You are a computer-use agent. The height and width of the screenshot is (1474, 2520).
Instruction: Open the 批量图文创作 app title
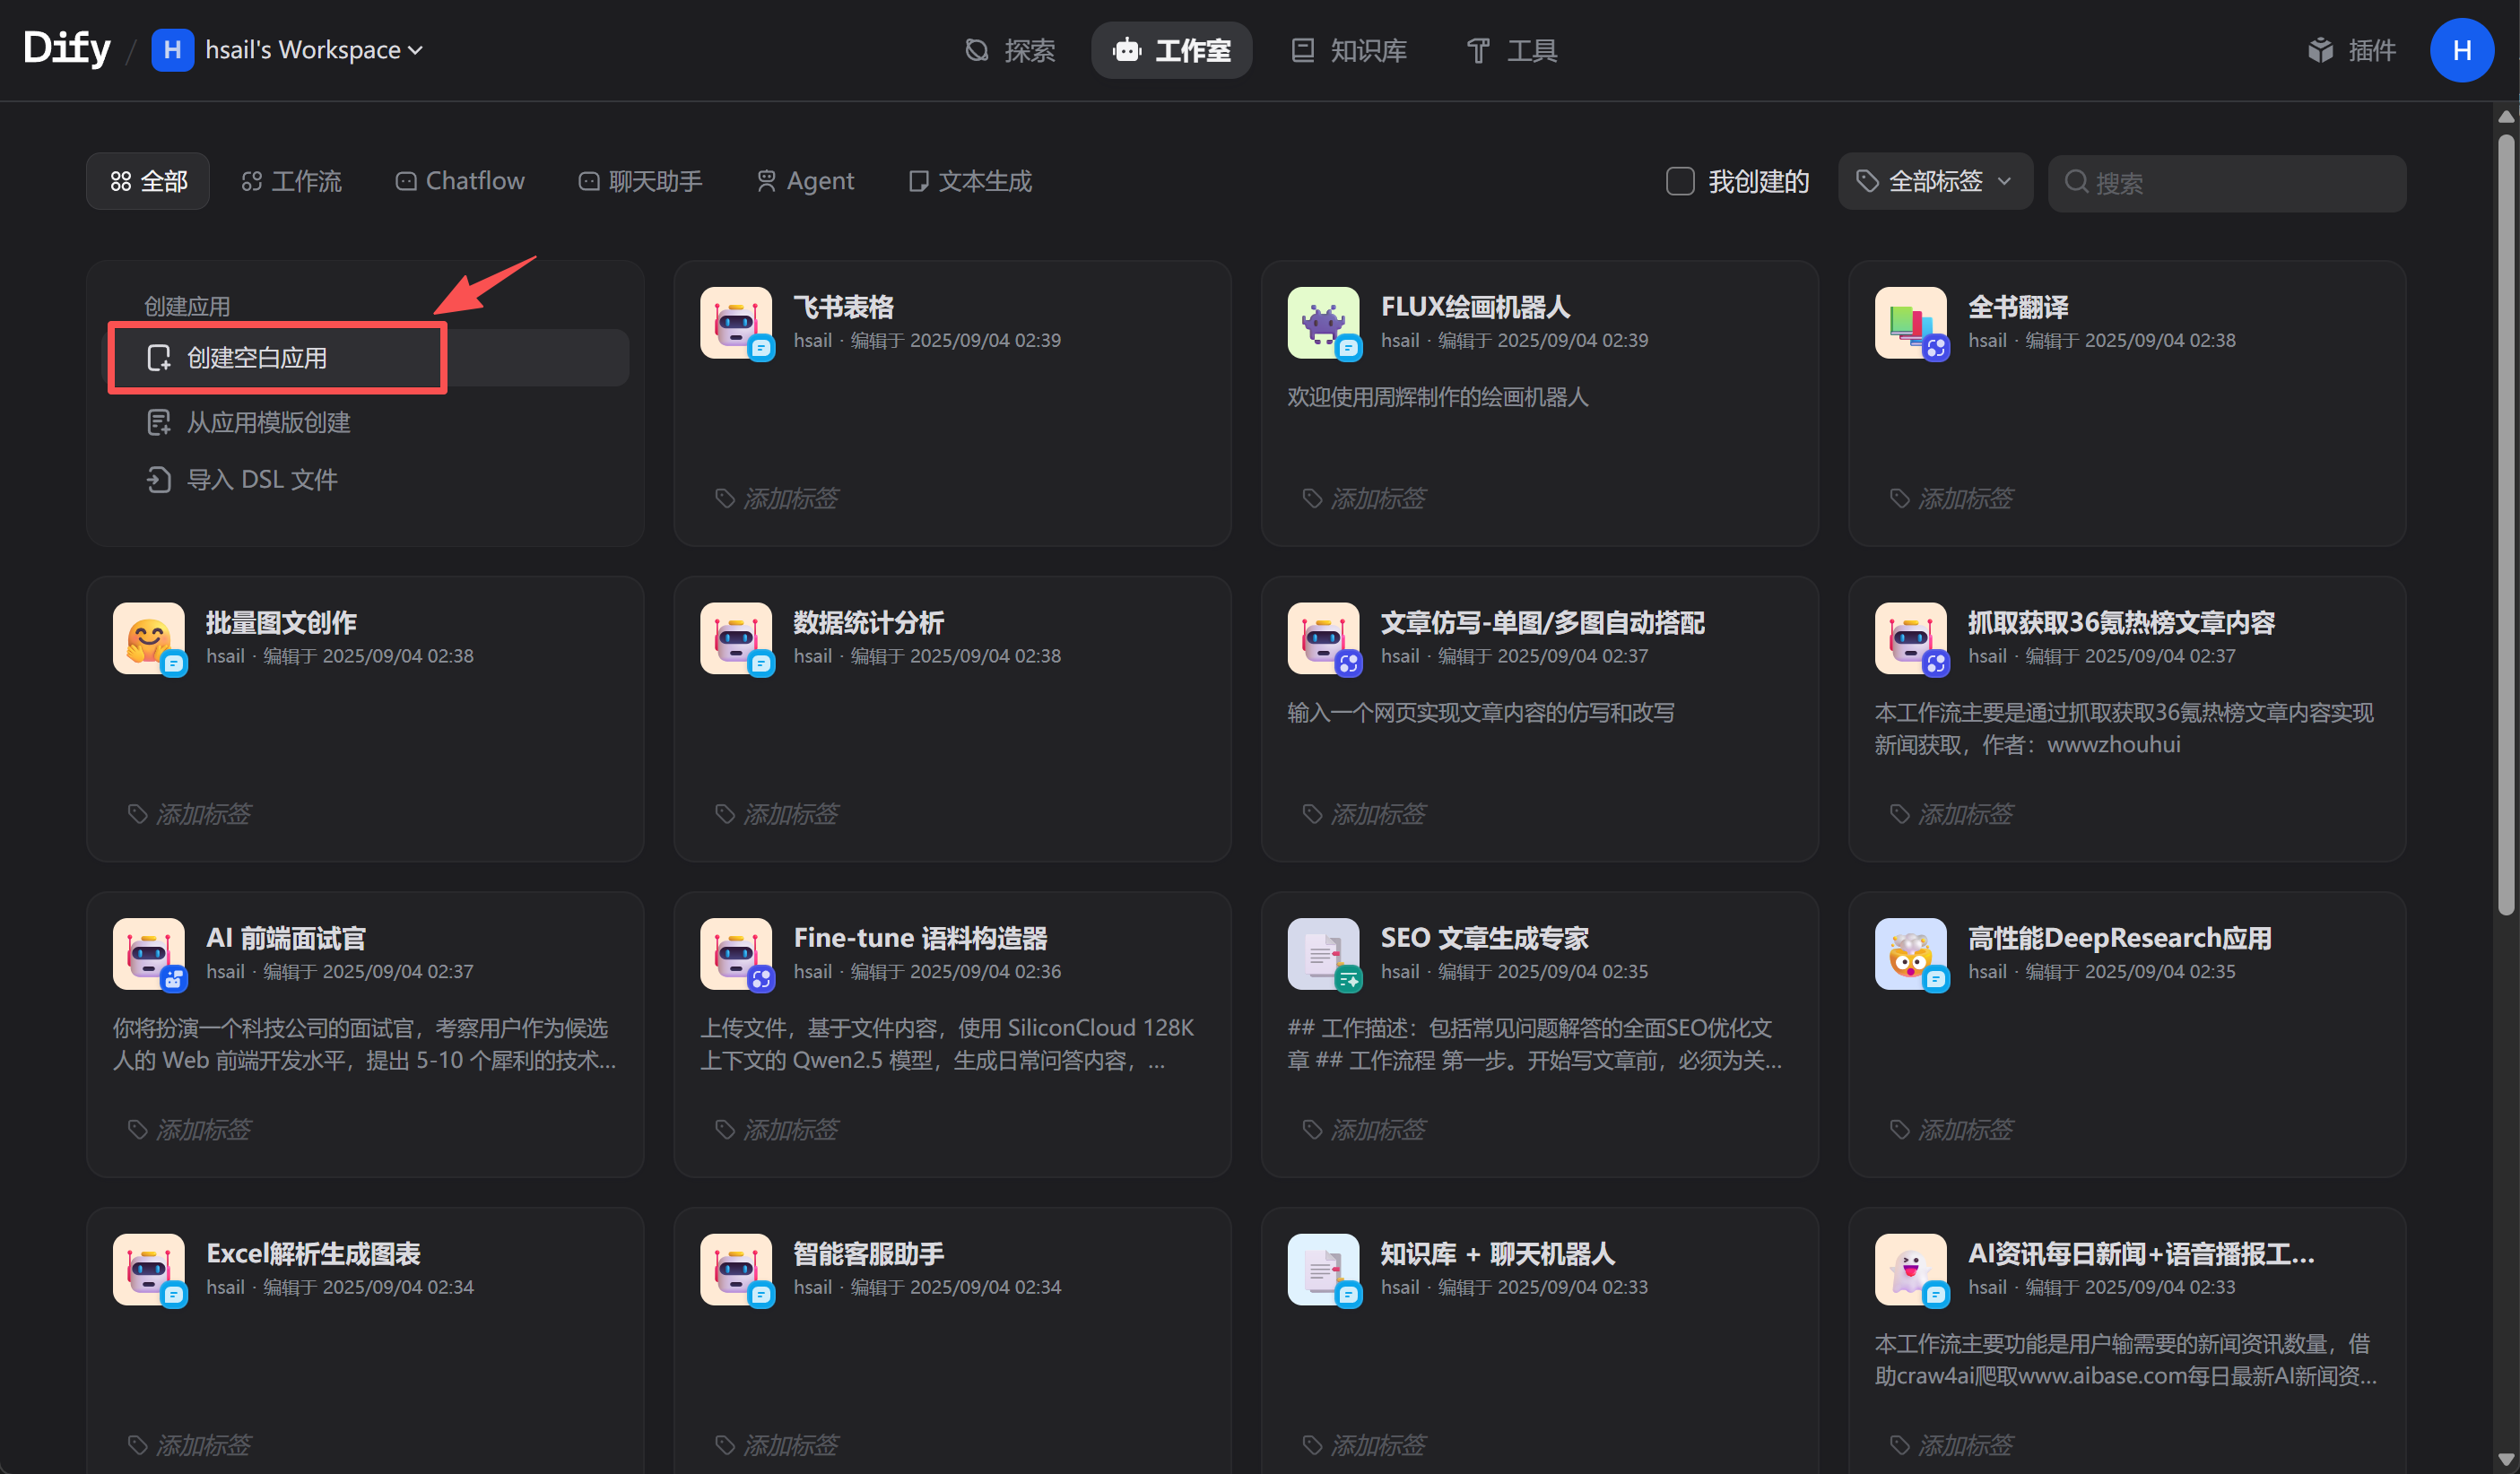pyautogui.click(x=281, y=622)
